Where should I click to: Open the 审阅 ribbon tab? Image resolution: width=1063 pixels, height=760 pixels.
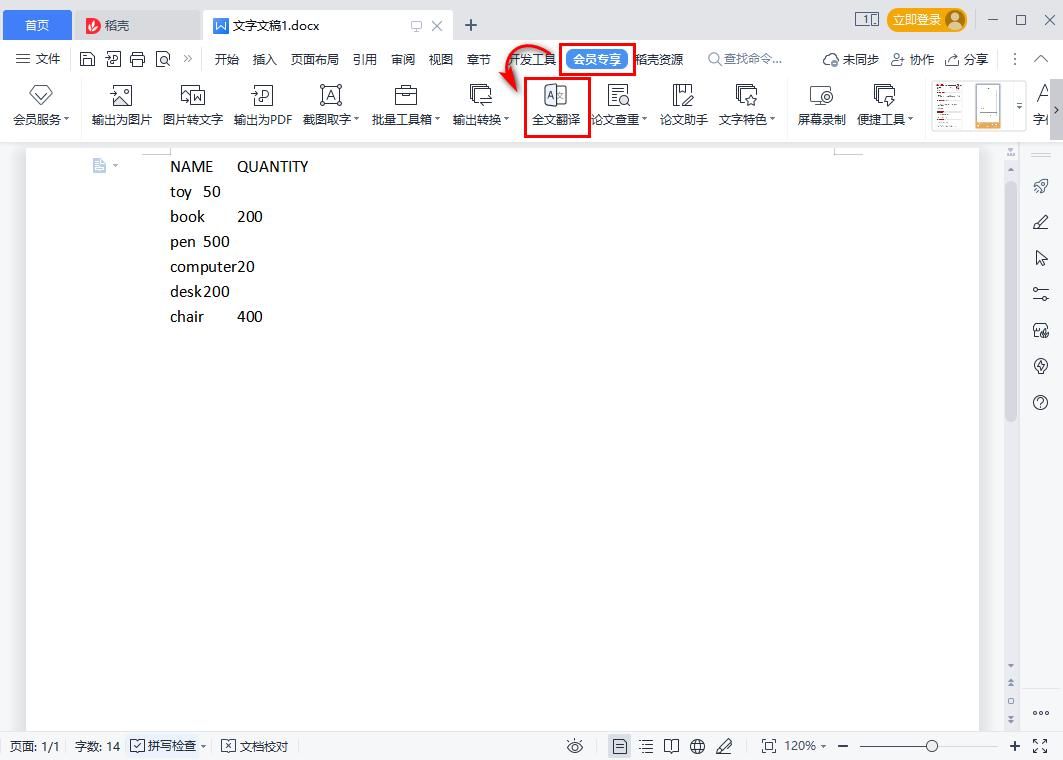[402, 59]
